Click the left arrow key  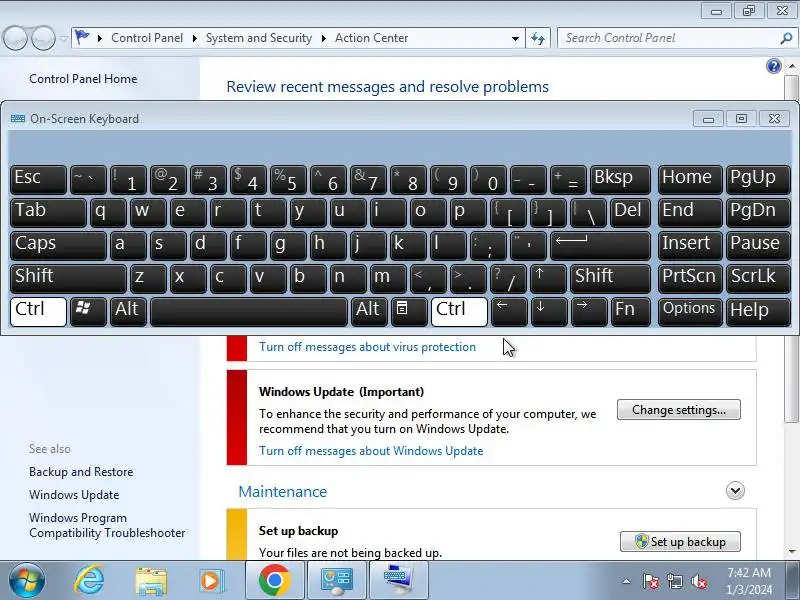pos(509,312)
